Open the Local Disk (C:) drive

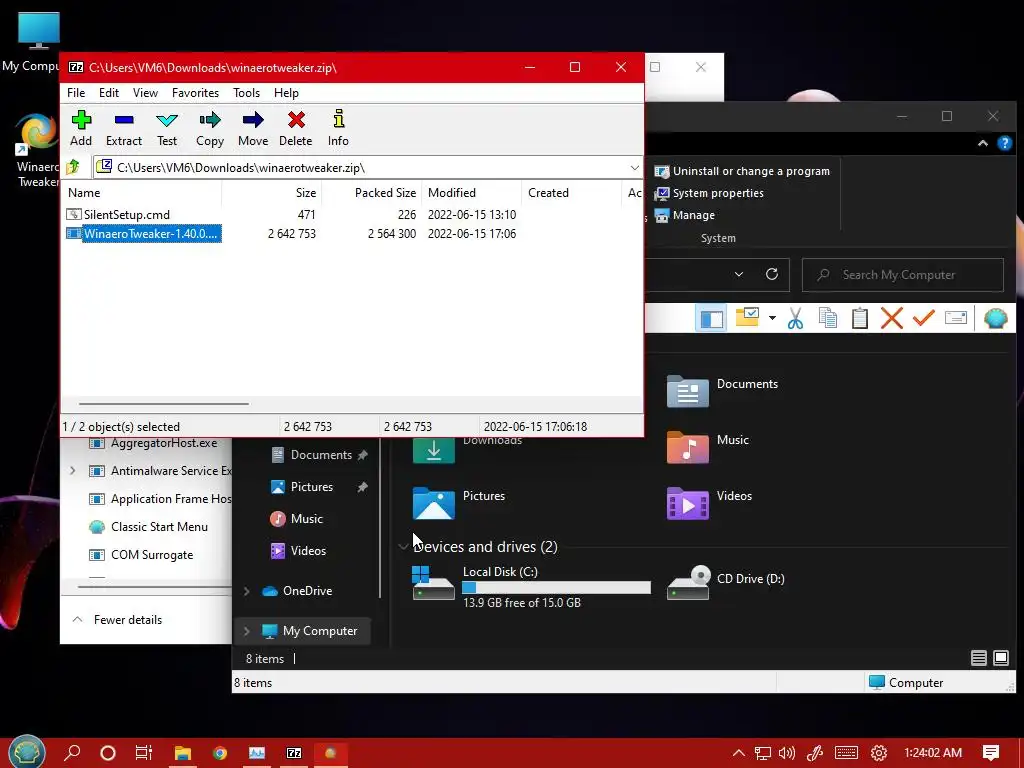[x=530, y=586]
